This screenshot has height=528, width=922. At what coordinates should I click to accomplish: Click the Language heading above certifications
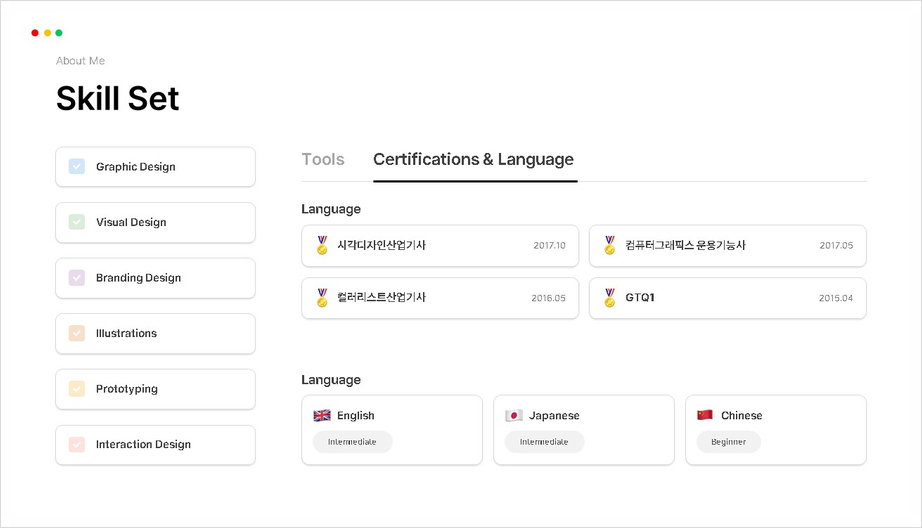(331, 209)
